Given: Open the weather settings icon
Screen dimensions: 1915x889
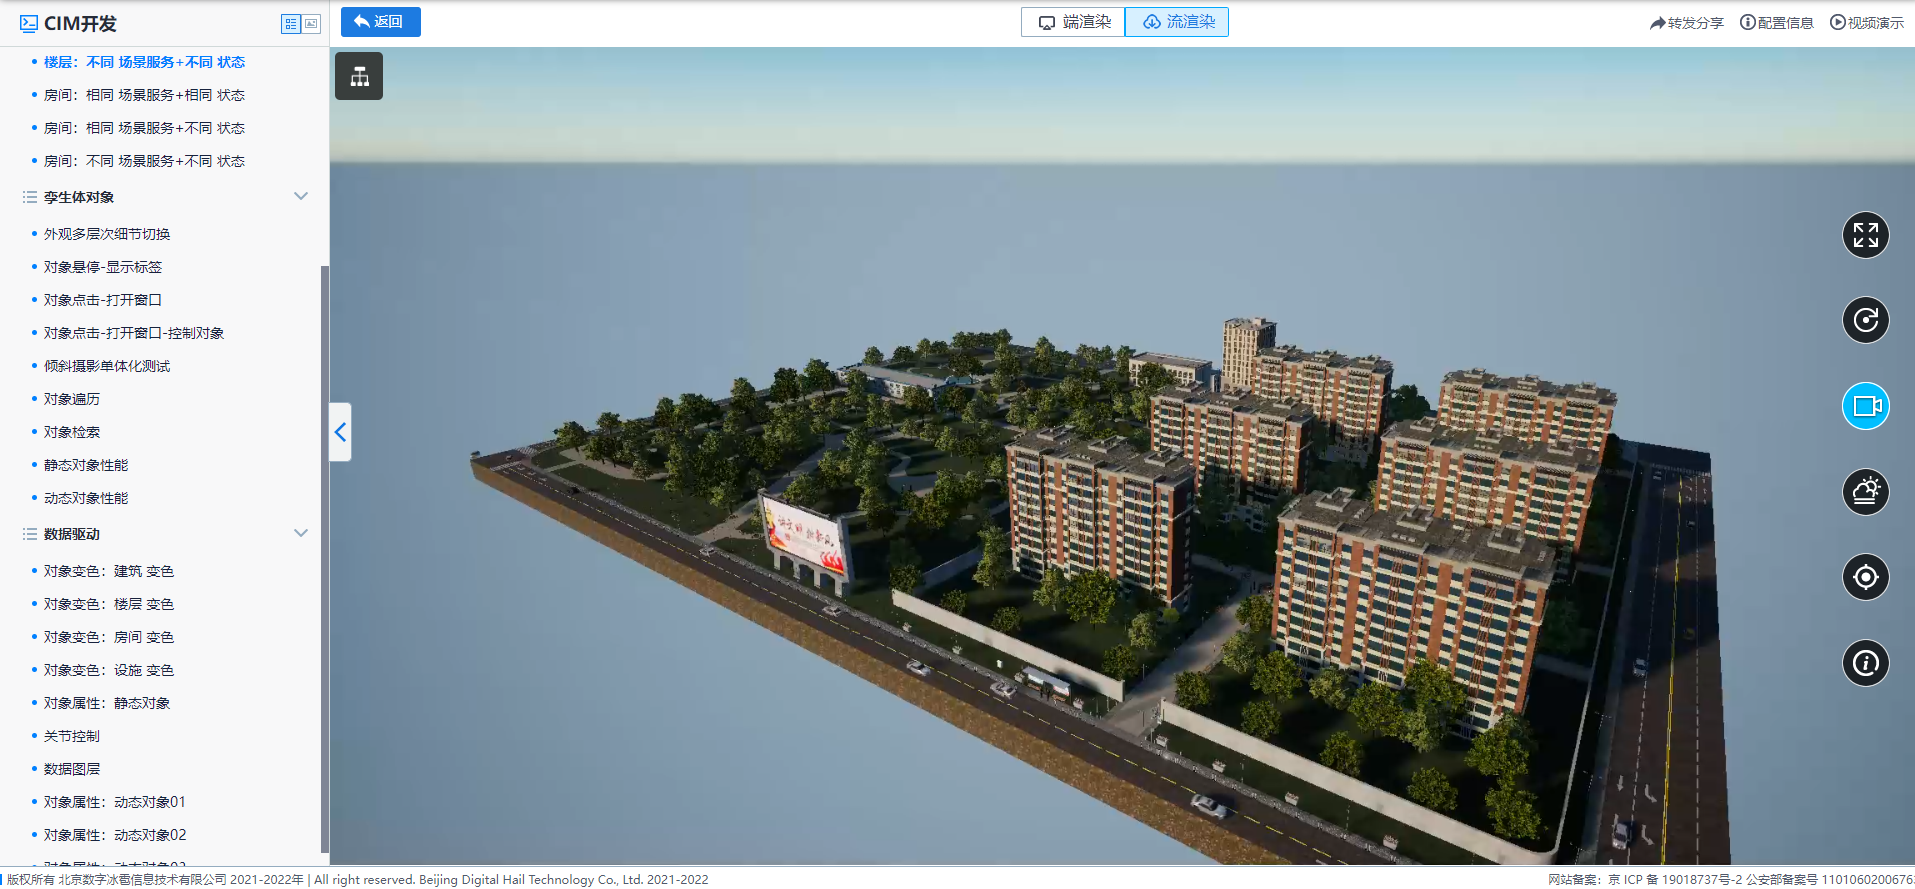Looking at the screenshot, I should click(1865, 492).
